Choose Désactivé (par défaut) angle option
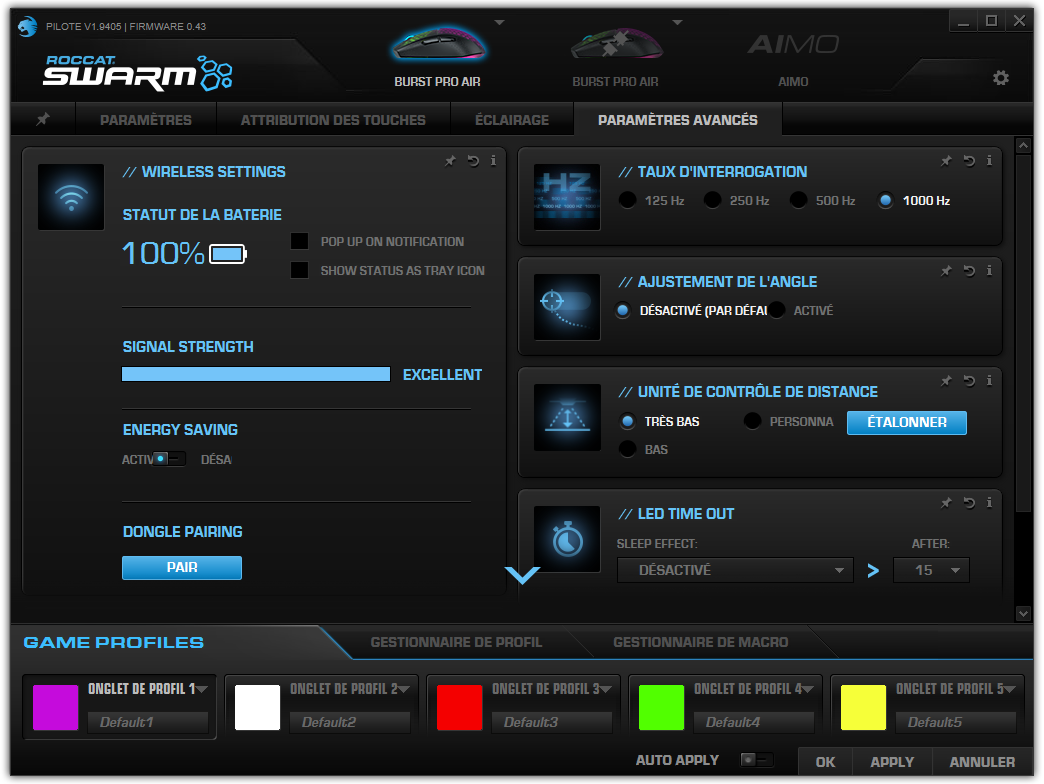This screenshot has width=1044, height=784. [x=623, y=310]
